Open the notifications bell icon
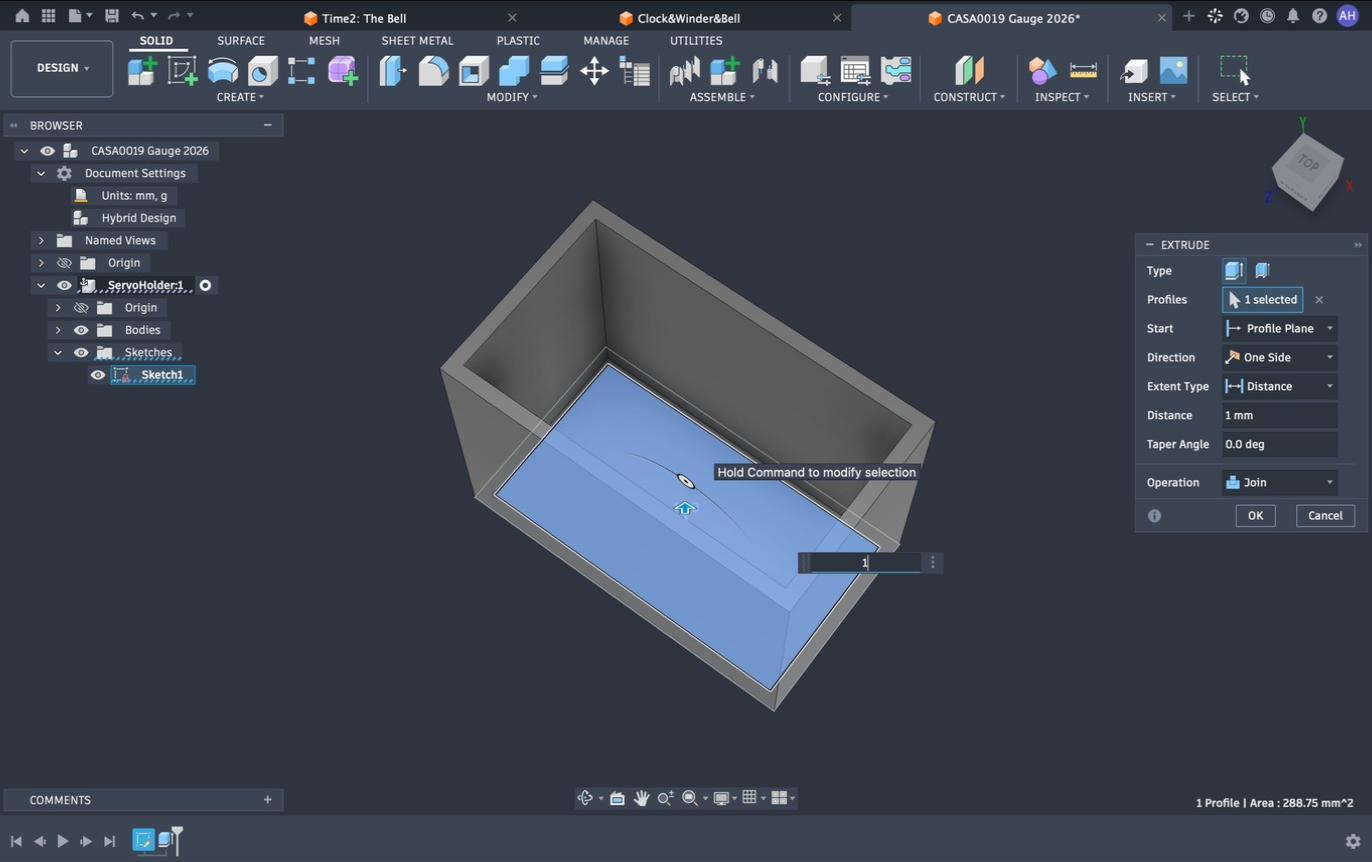Image resolution: width=1372 pixels, height=862 pixels. [x=1293, y=16]
